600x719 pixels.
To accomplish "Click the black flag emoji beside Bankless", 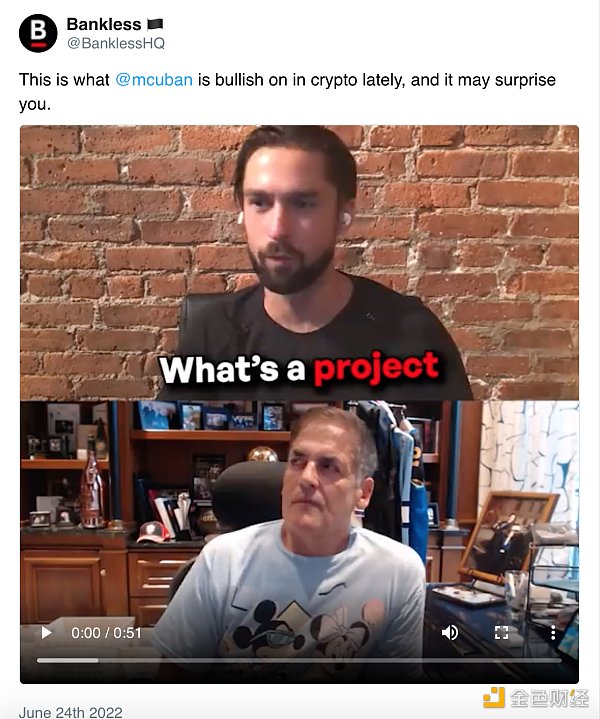I will 155,24.
